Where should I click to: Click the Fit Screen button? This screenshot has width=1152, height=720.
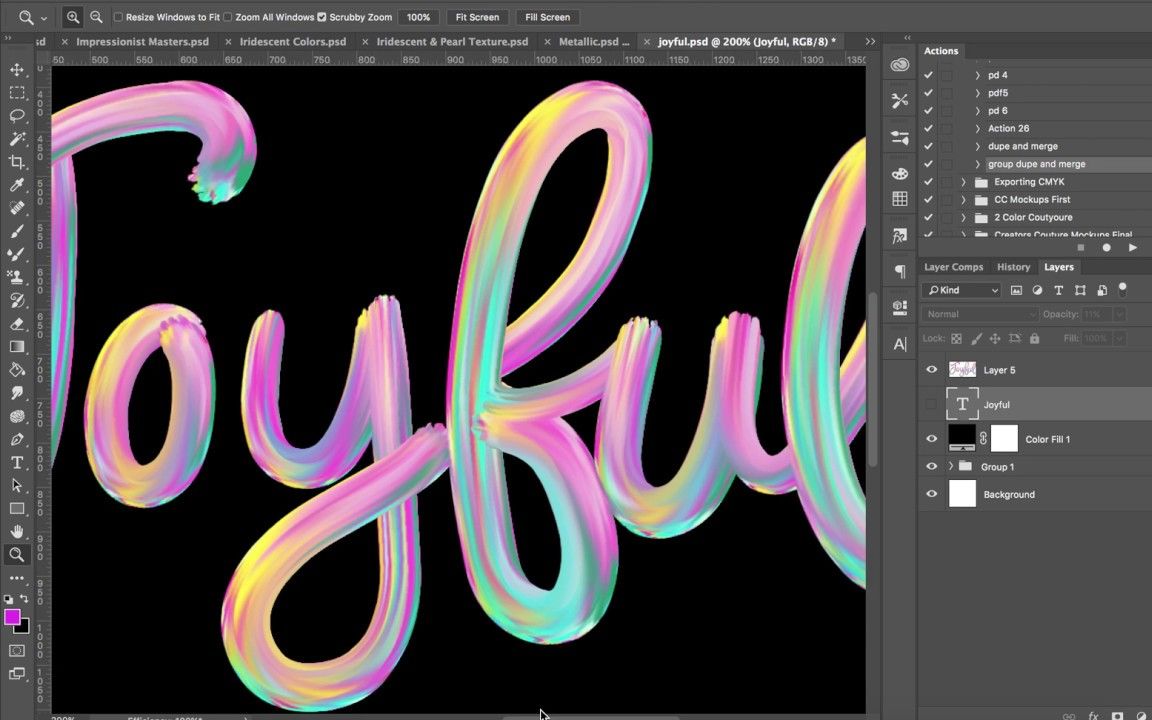point(477,17)
